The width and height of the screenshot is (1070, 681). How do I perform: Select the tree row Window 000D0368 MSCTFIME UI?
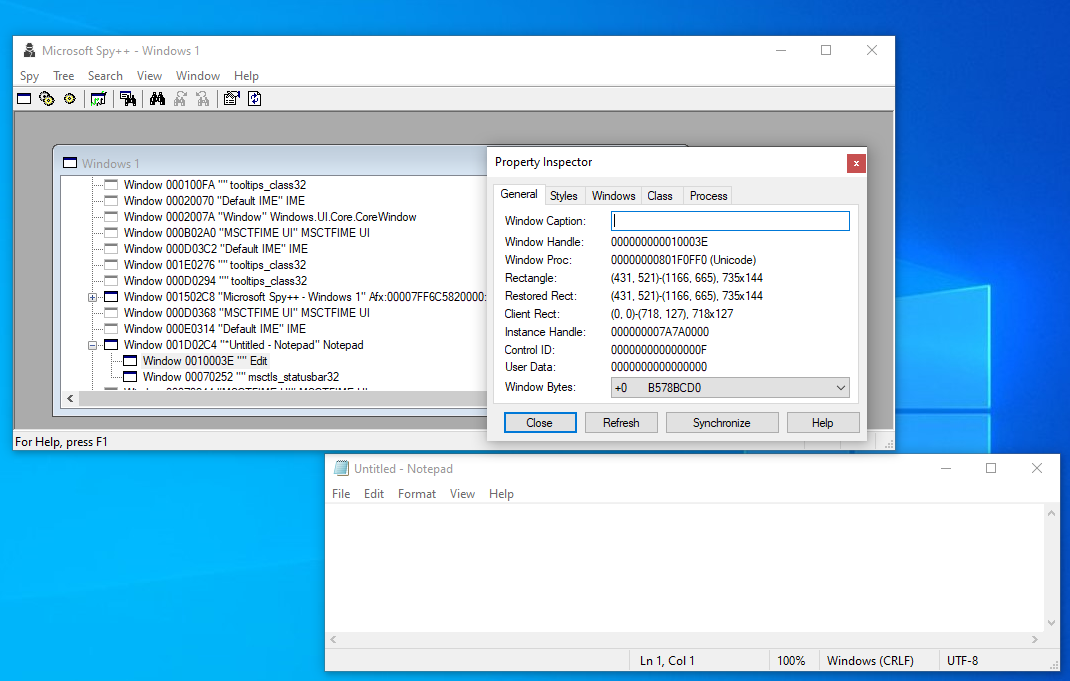246,313
